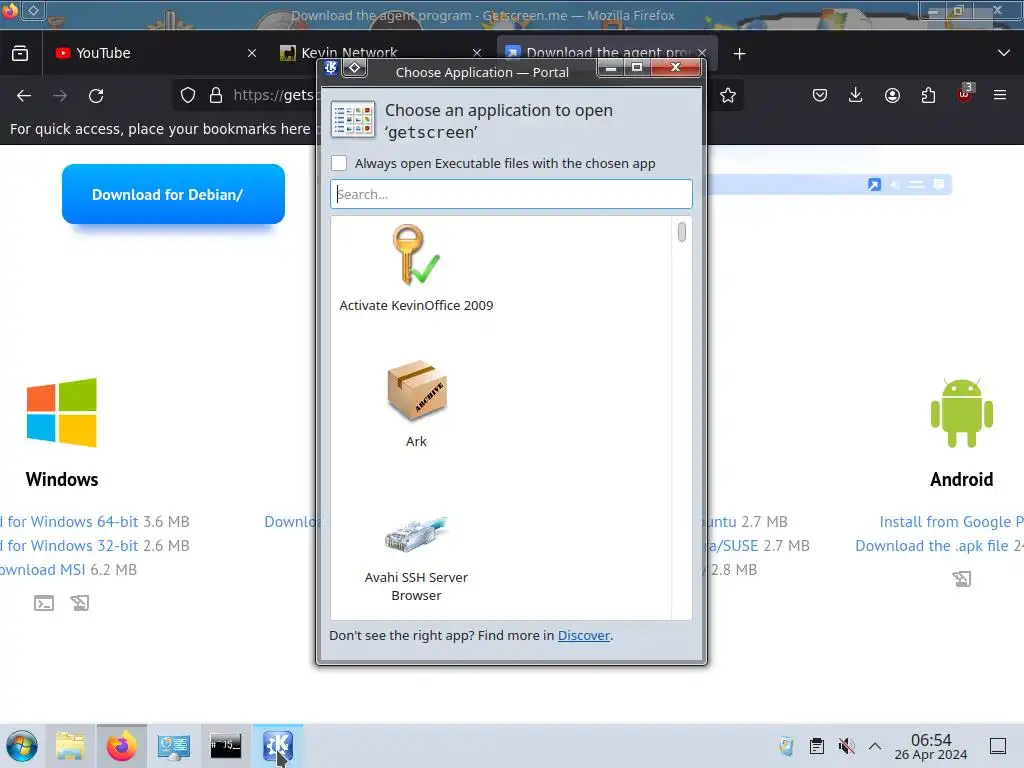Close the Choose Application dialog
Viewport: 1024px width, 768px height.
(675, 67)
